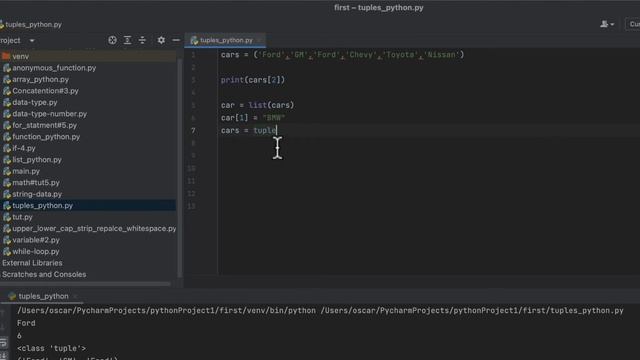
Task: Open the Project view dropdown arrow
Action: [32, 41]
